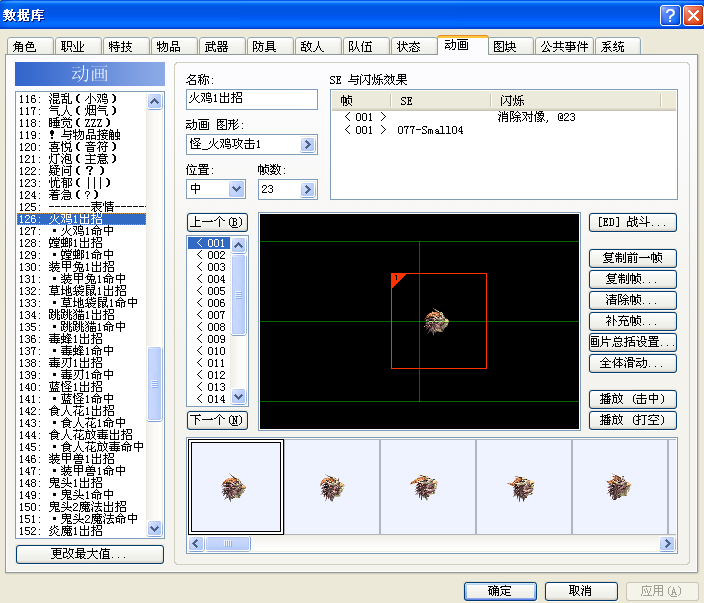Select animation 142: 食人花1出招
This screenshot has height=603, width=704.
click(82, 411)
